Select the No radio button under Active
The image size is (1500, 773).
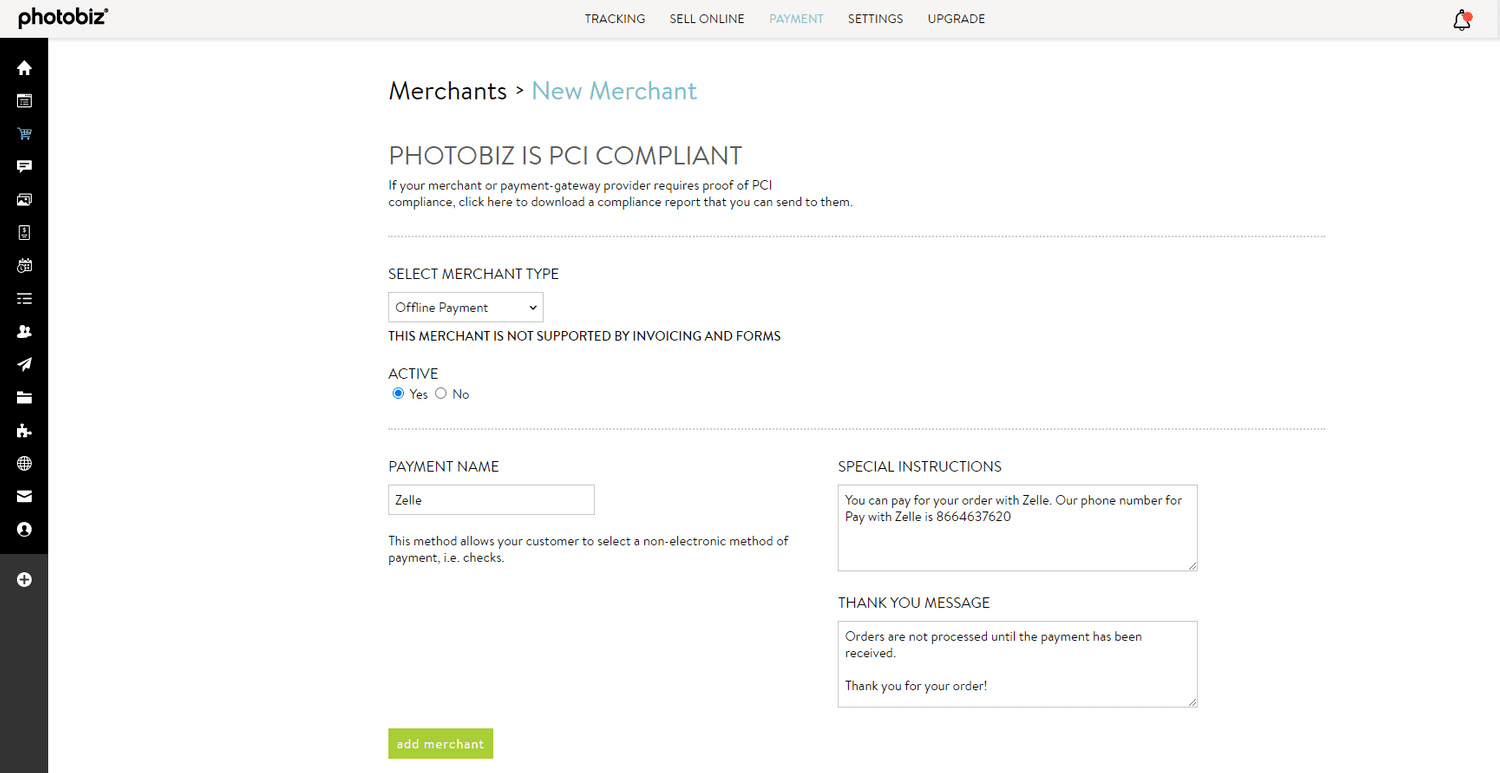[441, 393]
